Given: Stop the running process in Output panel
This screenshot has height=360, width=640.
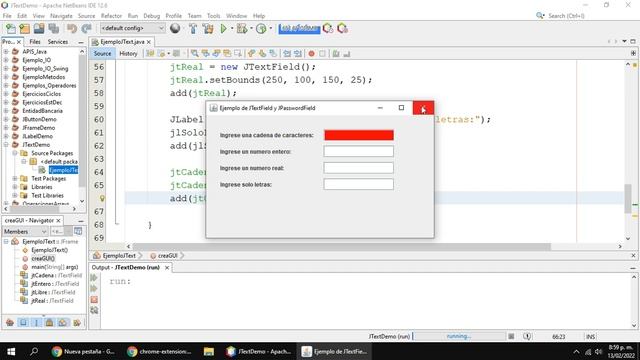Looking at the screenshot, I should click(x=94, y=300).
